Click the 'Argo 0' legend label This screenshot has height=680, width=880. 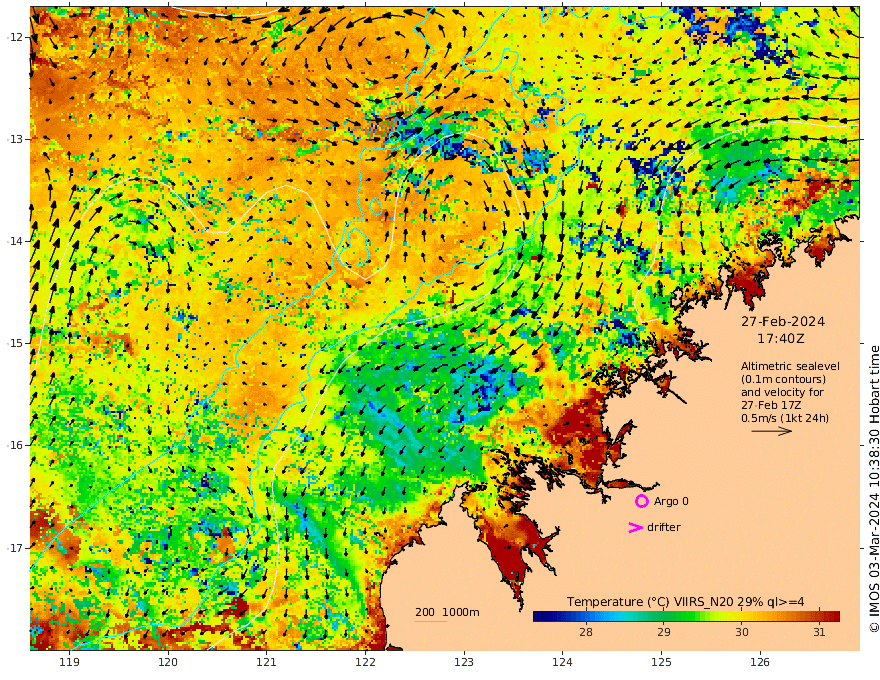[671, 501]
